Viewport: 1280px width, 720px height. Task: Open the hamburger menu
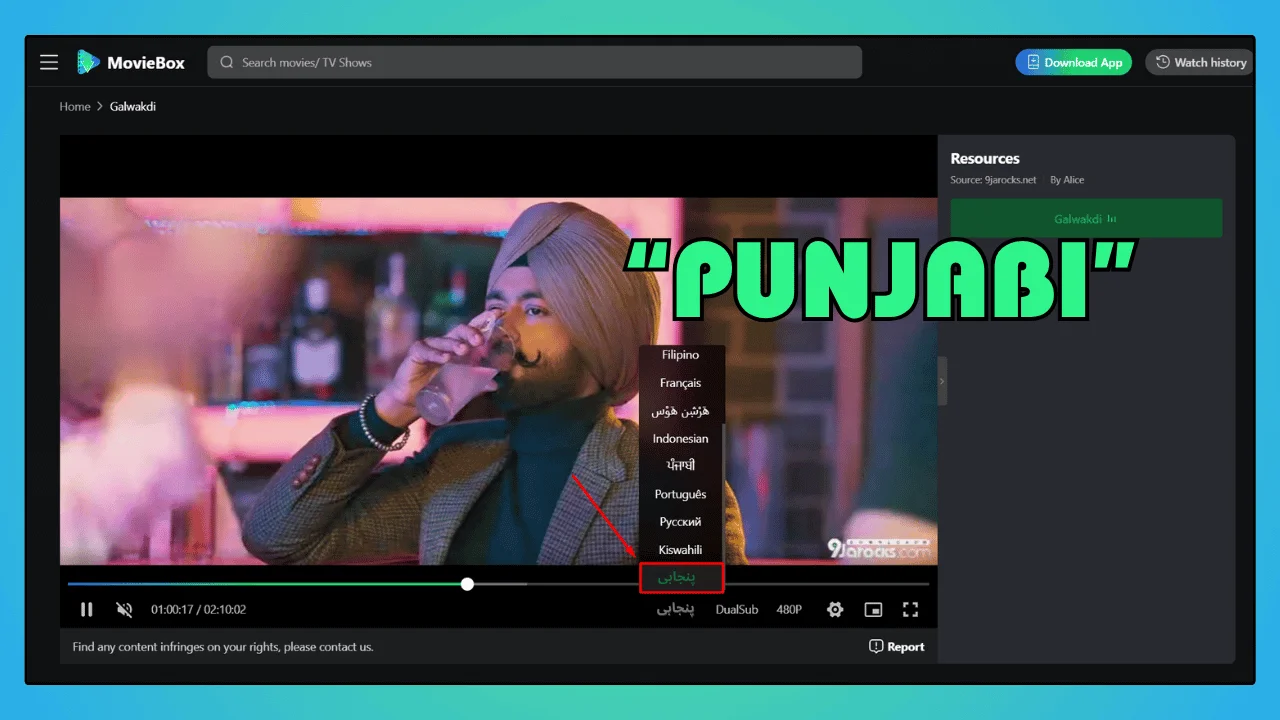pos(49,62)
